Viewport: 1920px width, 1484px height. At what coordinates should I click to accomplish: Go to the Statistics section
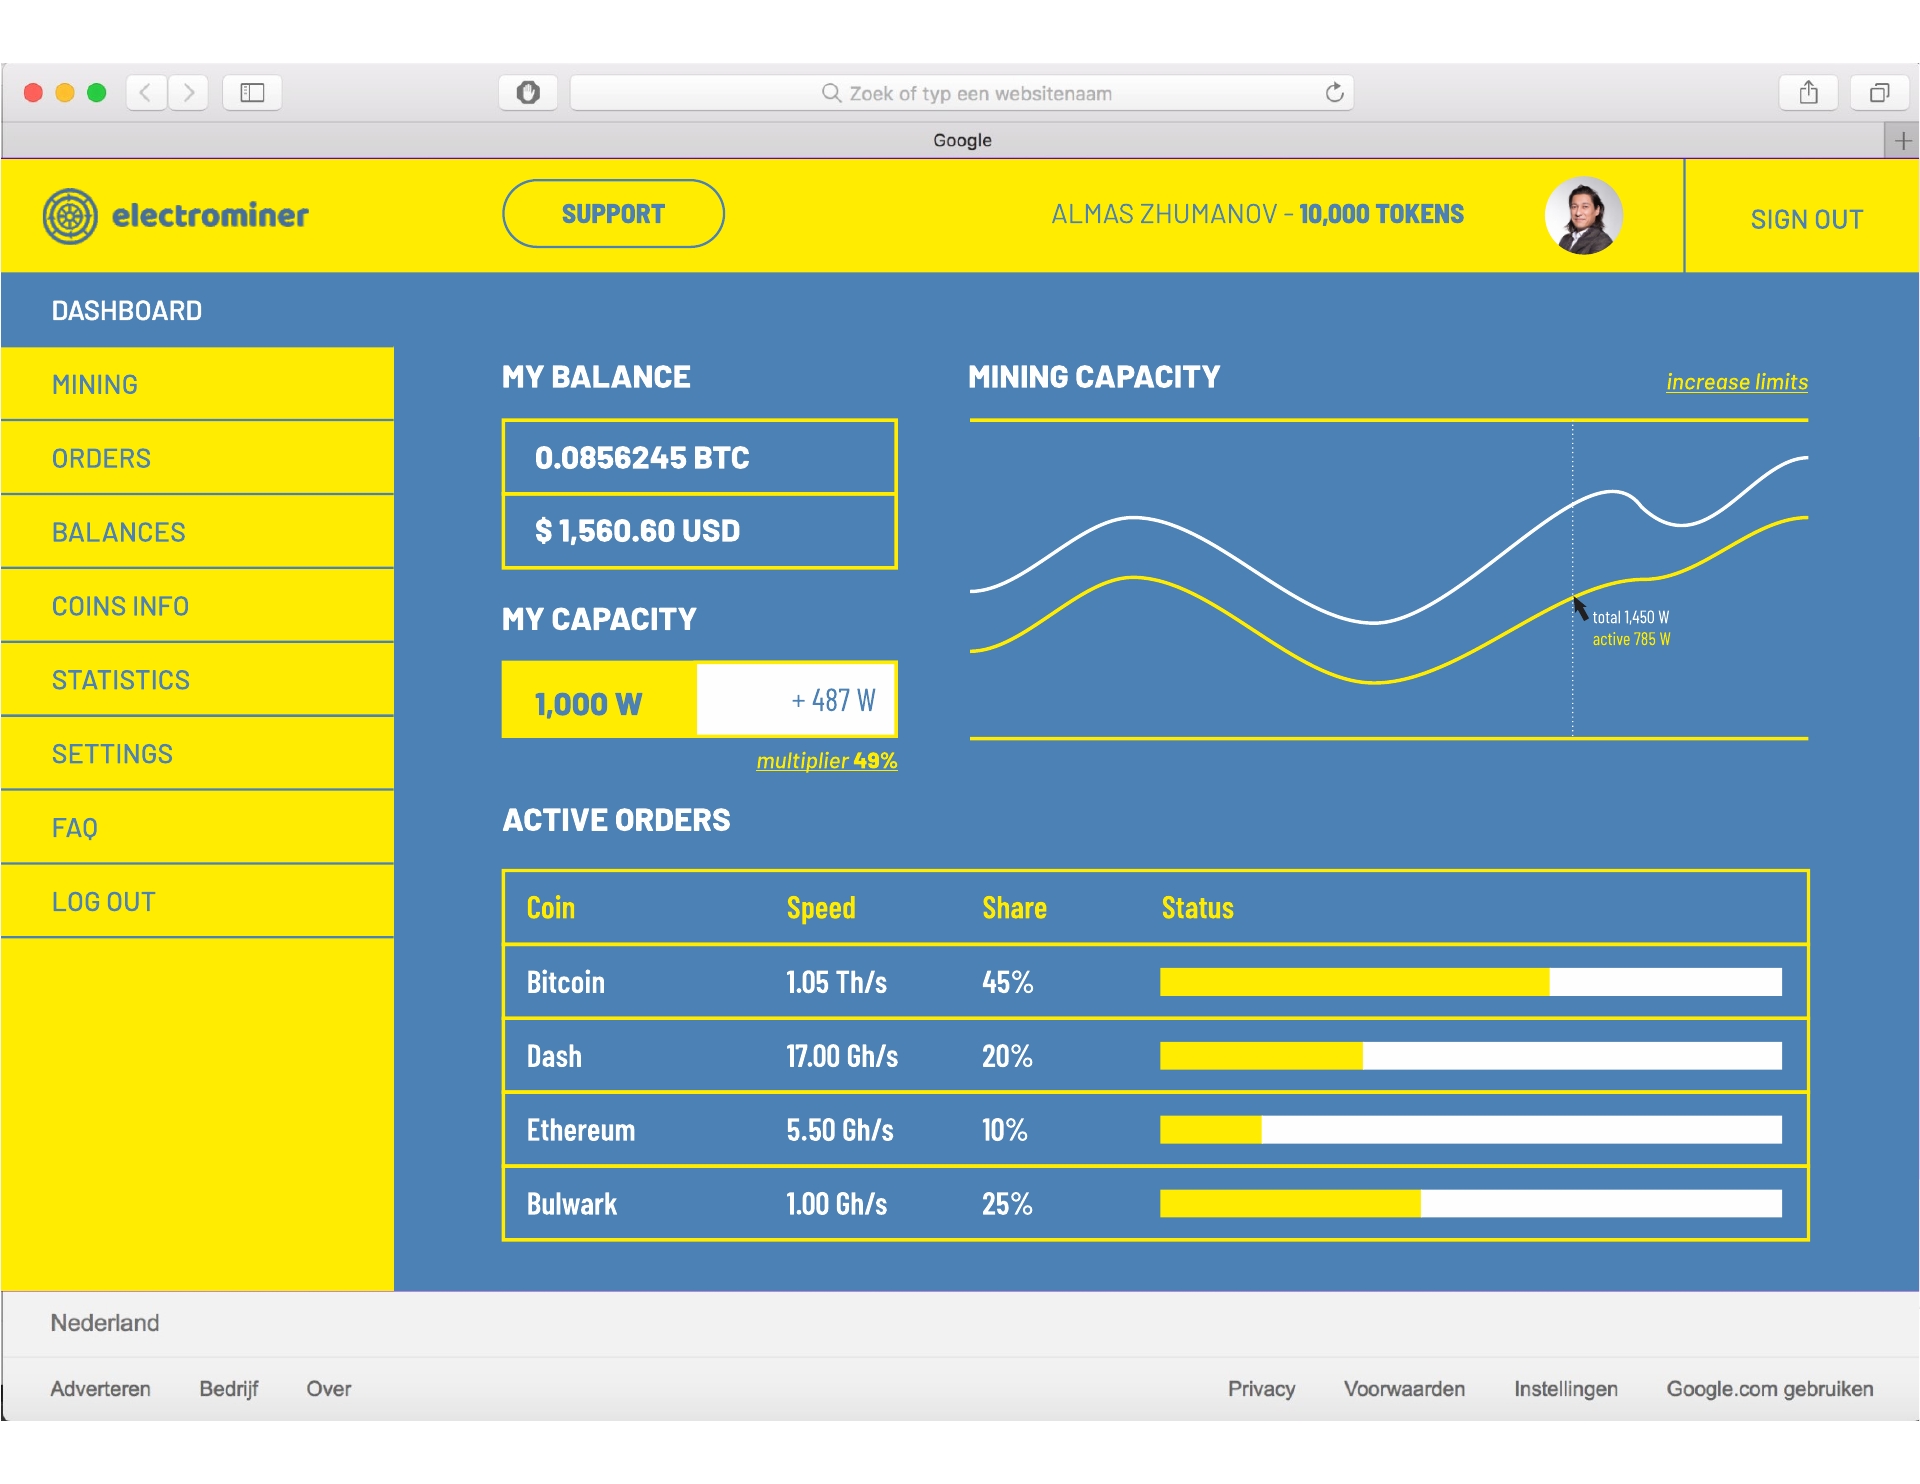(121, 681)
